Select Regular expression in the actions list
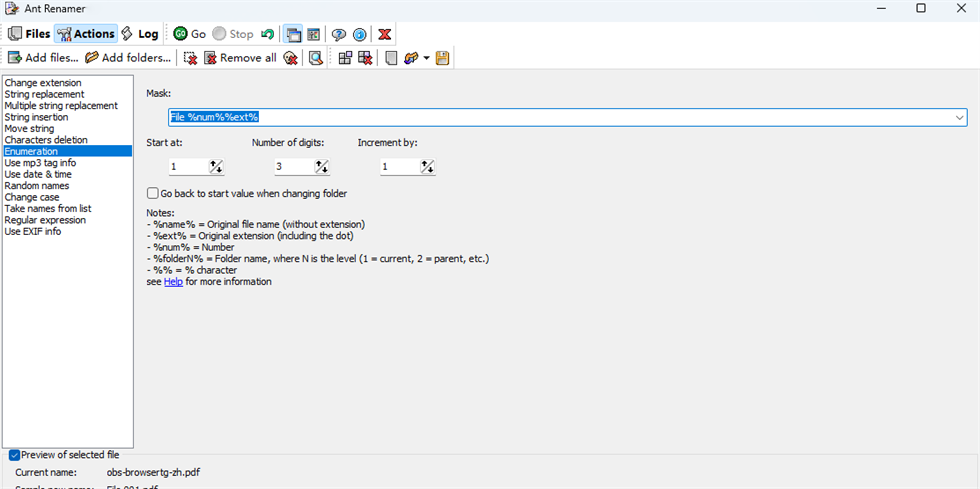The image size is (980, 489). click(46, 220)
